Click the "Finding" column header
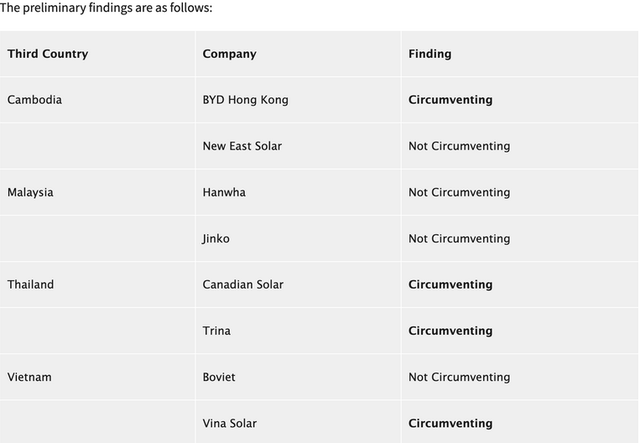The width and height of the screenshot is (640, 443). pos(429,54)
